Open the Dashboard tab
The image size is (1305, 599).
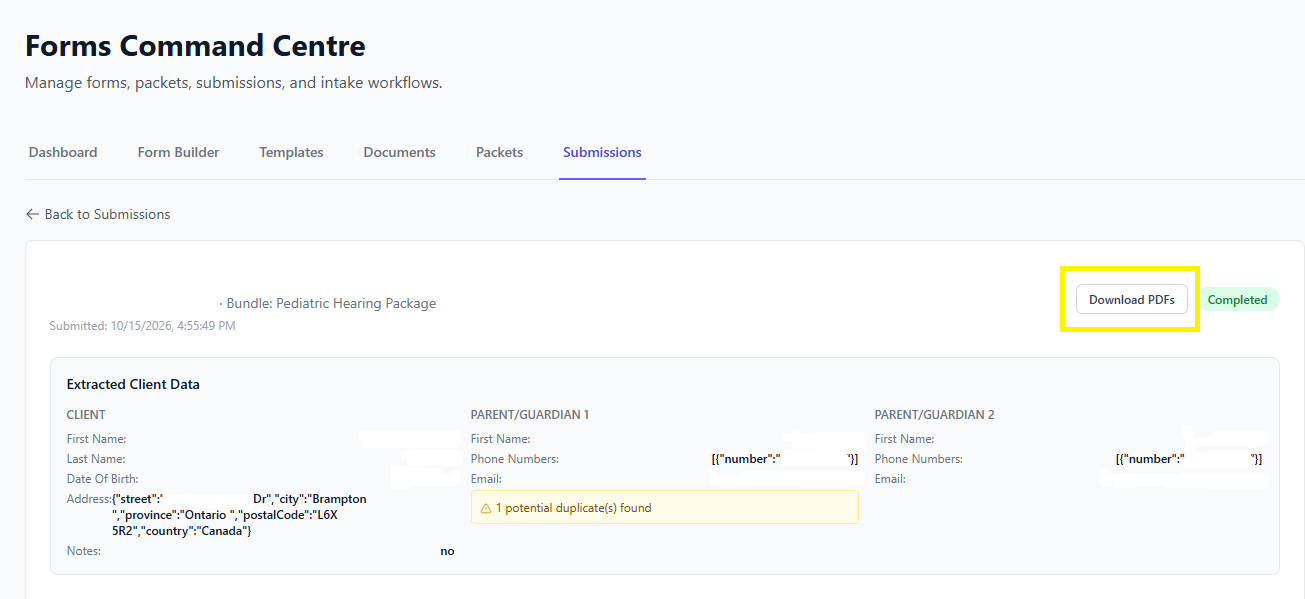pyautogui.click(x=63, y=152)
